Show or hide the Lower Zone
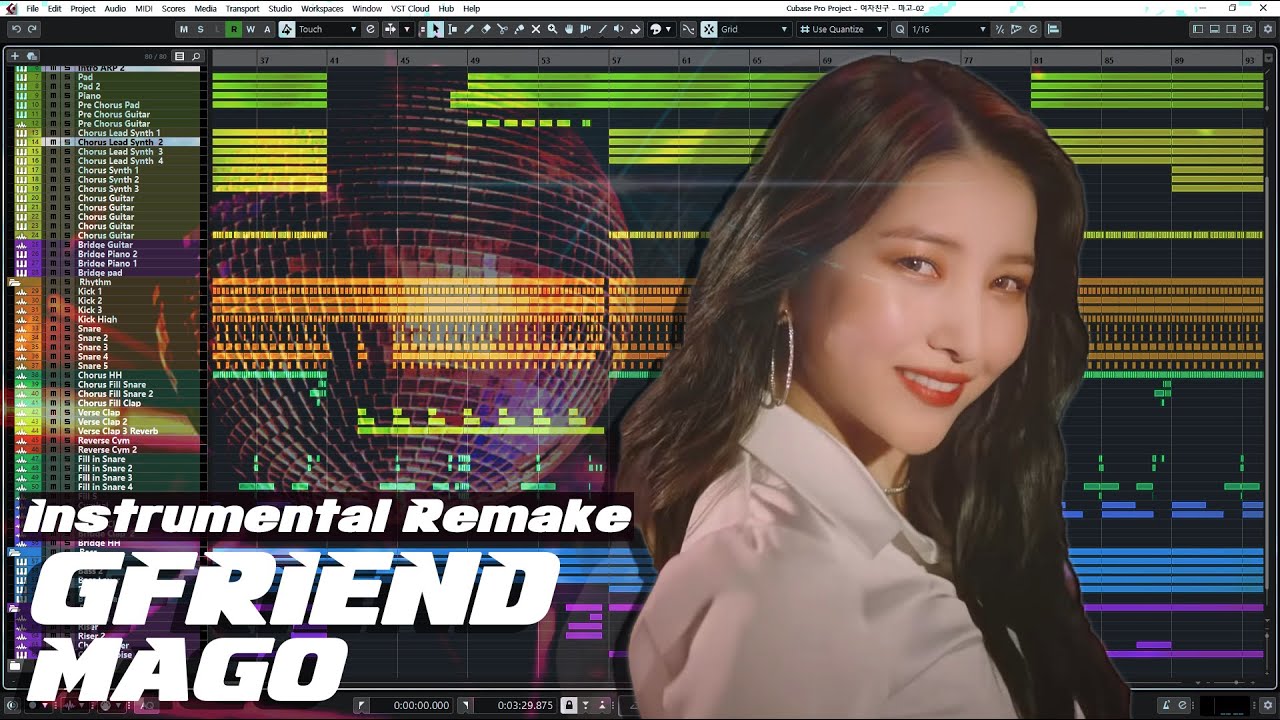The image size is (1280, 720). (x=1213, y=29)
